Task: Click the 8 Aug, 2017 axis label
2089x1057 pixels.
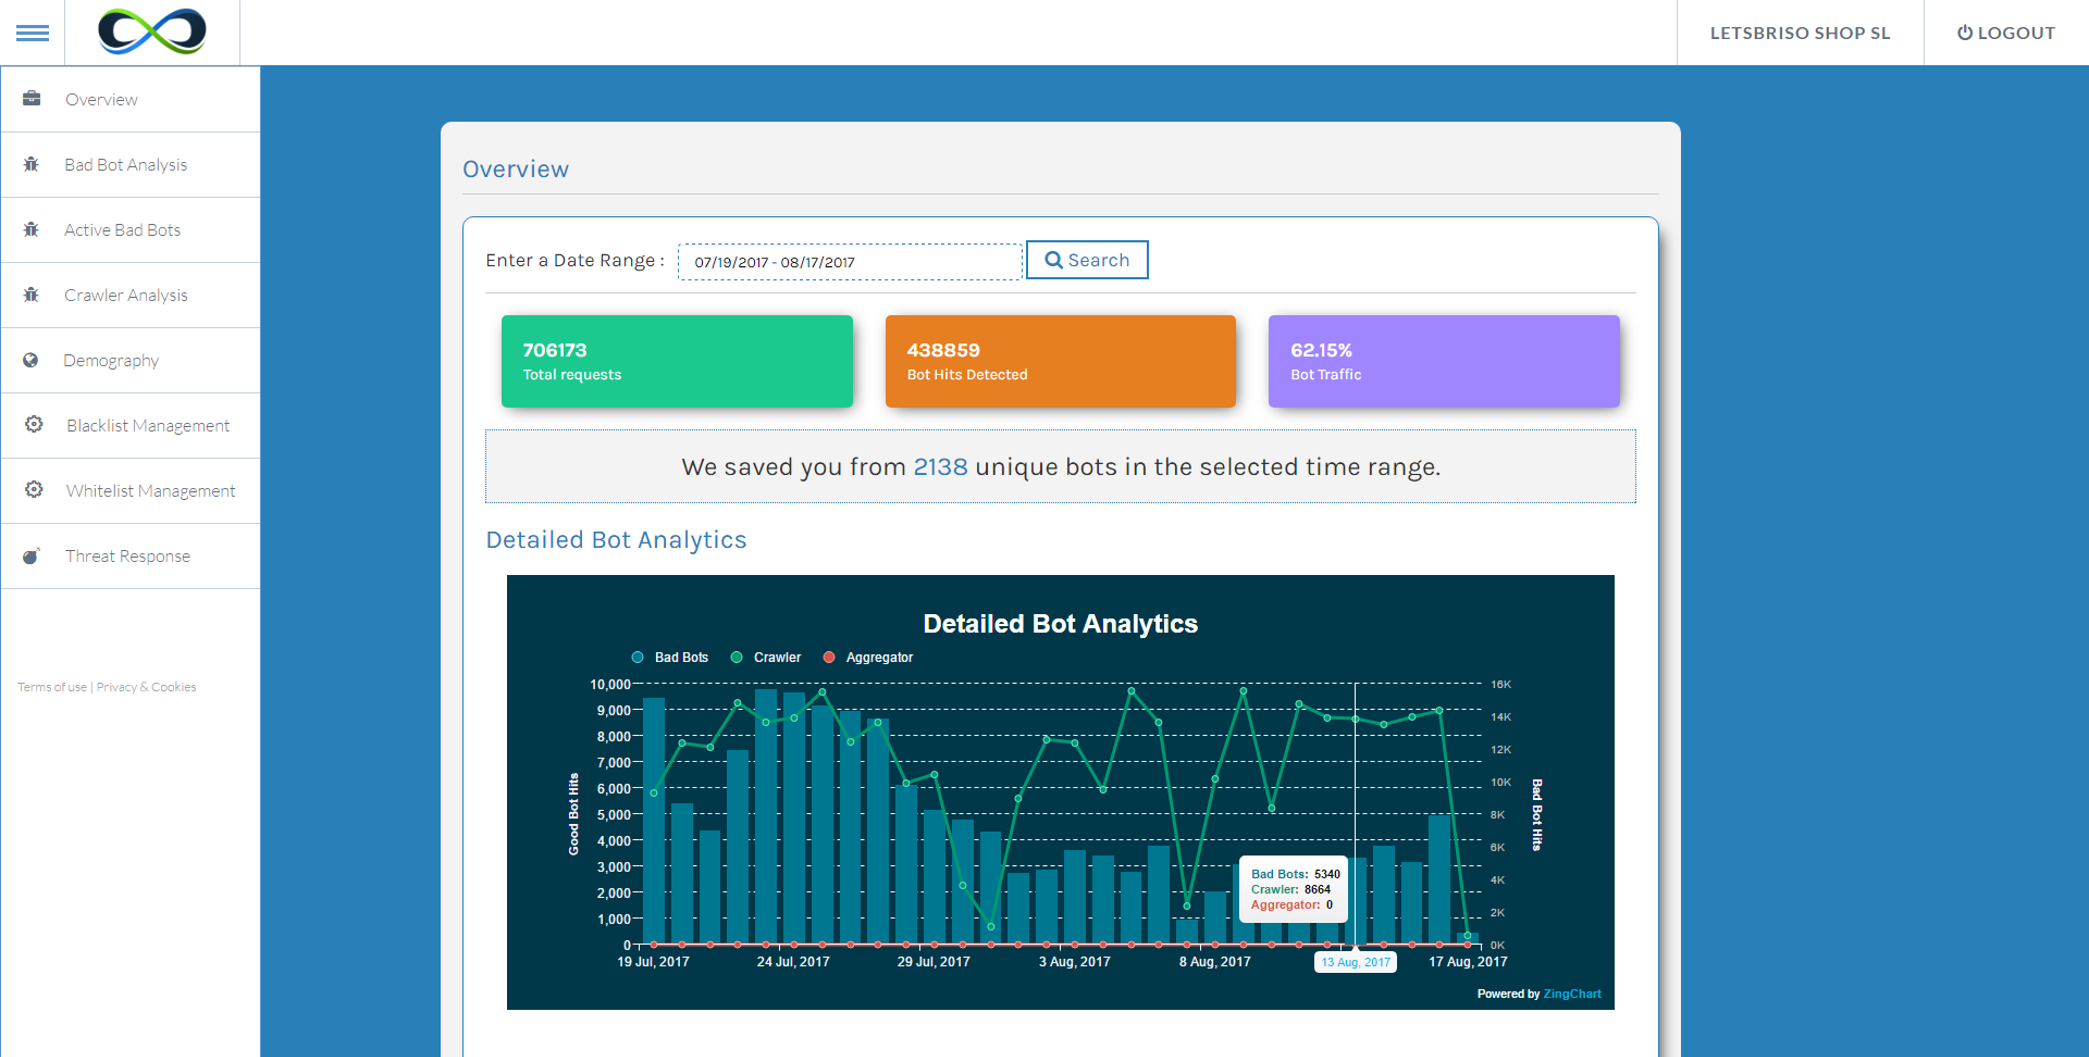Action: pos(1214,962)
